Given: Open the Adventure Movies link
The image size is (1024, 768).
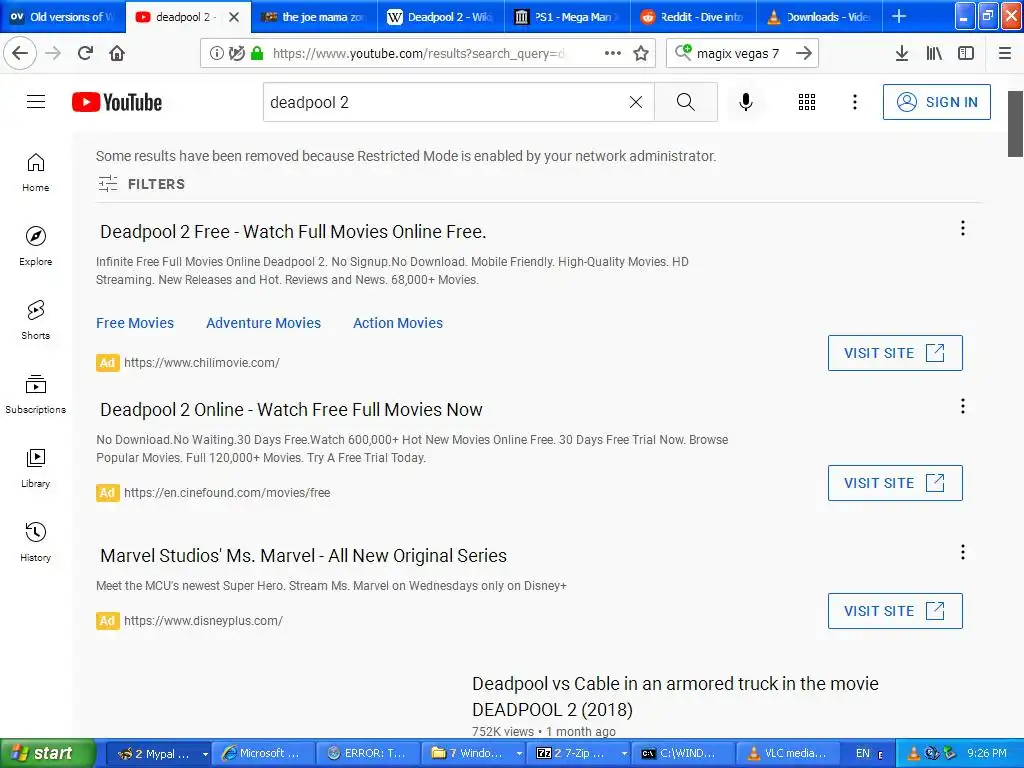Looking at the screenshot, I should point(263,323).
